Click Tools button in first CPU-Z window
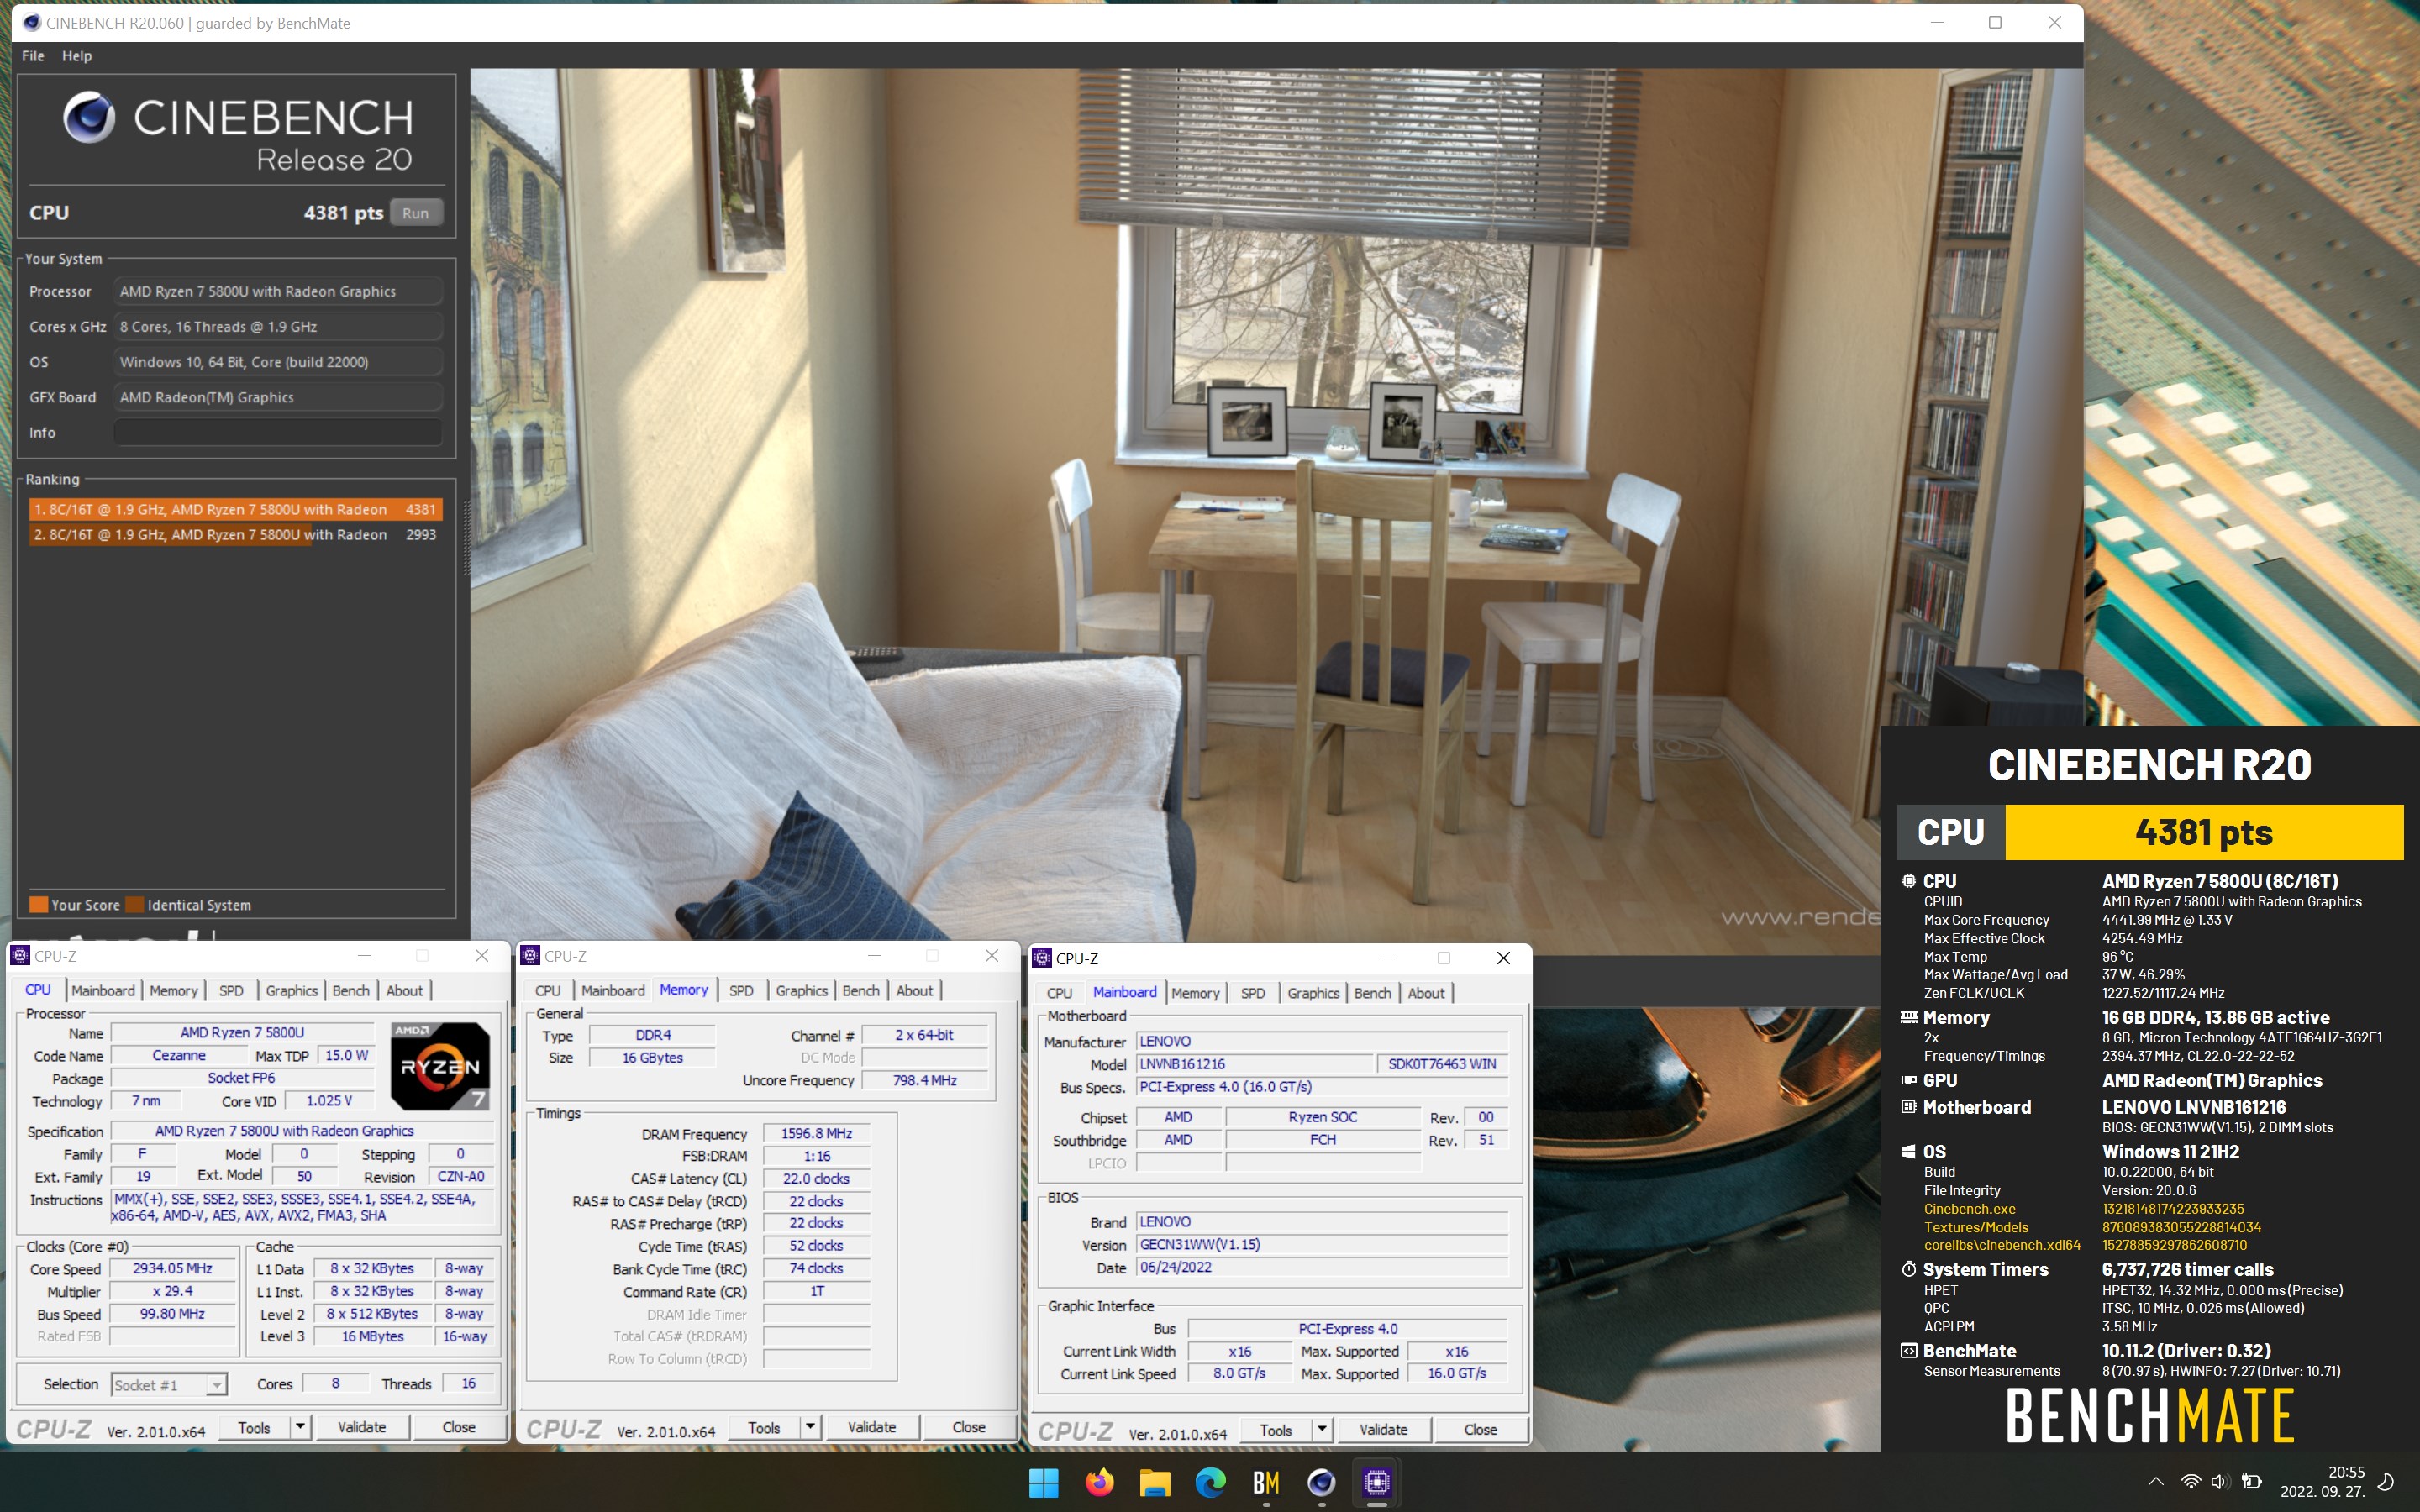This screenshot has width=2420, height=1512. [254, 1427]
